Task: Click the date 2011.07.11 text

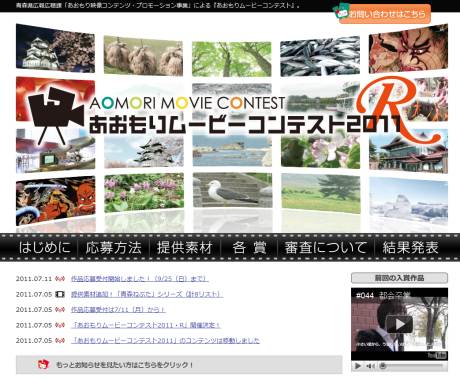Action: [34, 279]
